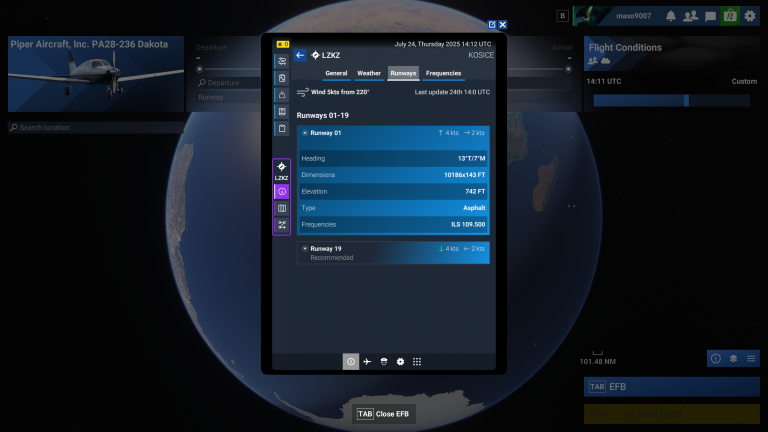
Task: Switch to the Weather tab
Action: pos(369,73)
